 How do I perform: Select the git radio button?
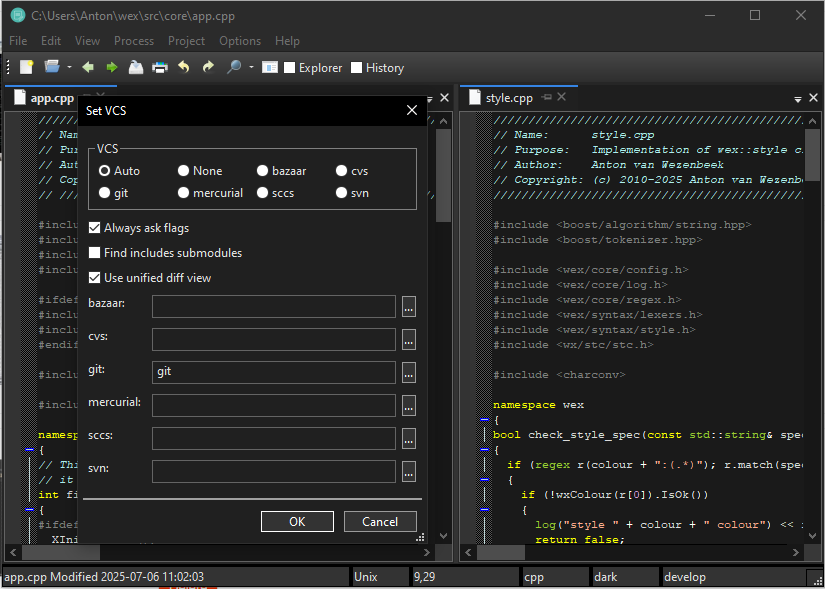[x=104, y=193]
